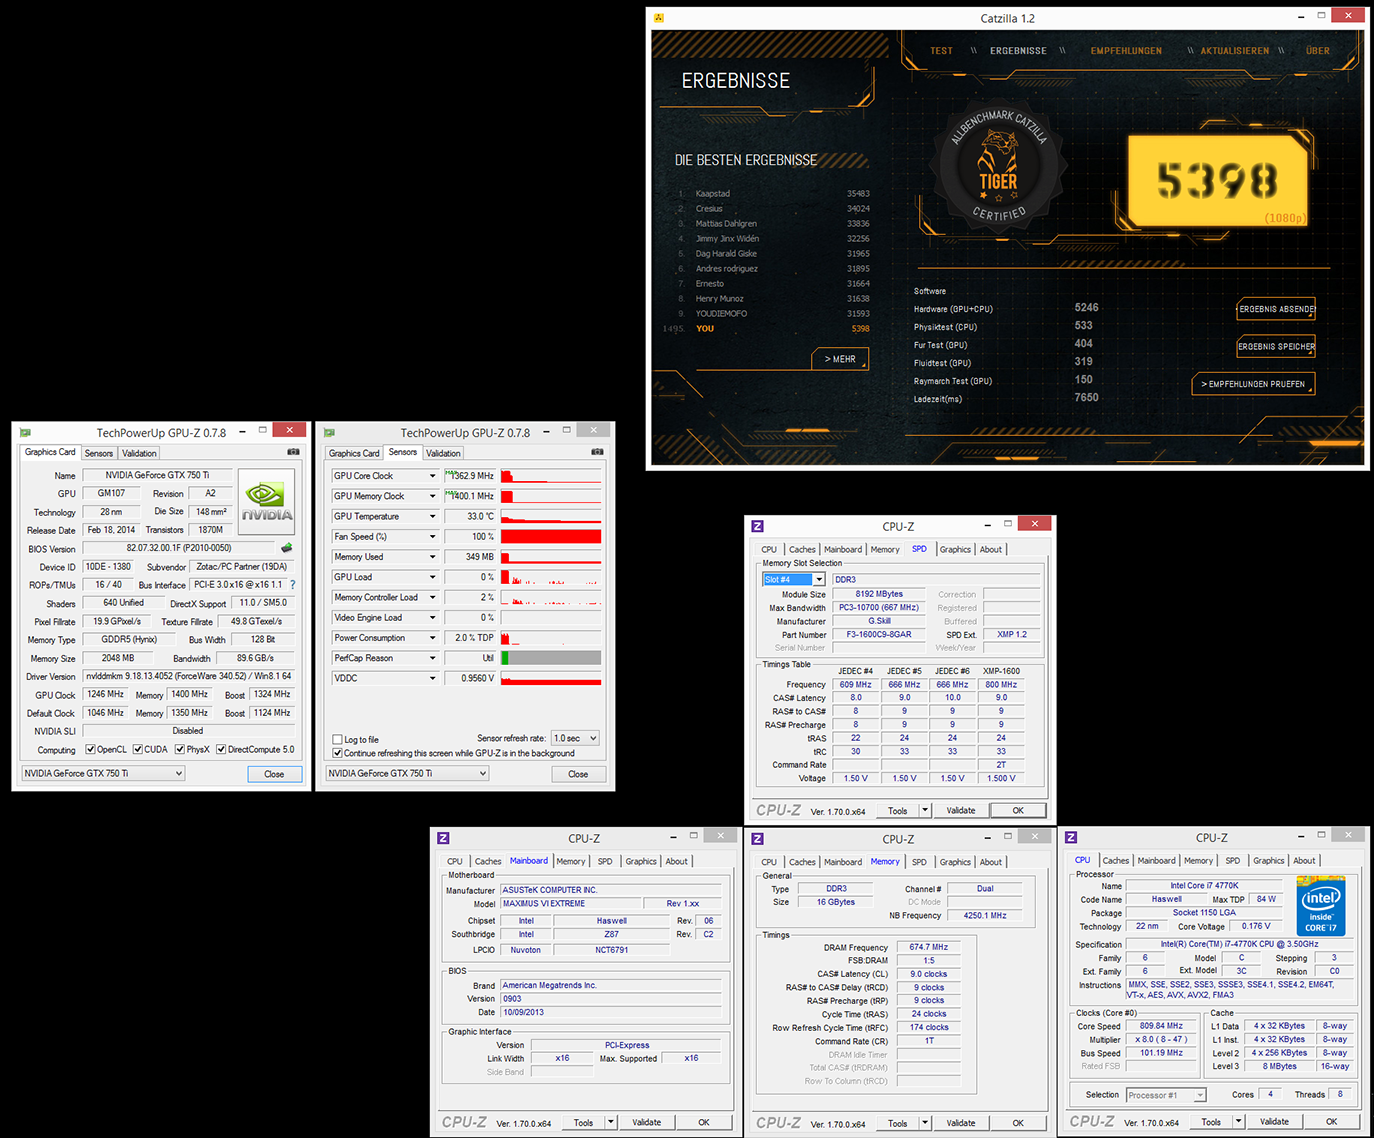Click Tools button in CPU-Z Memory window

[898, 1123]
